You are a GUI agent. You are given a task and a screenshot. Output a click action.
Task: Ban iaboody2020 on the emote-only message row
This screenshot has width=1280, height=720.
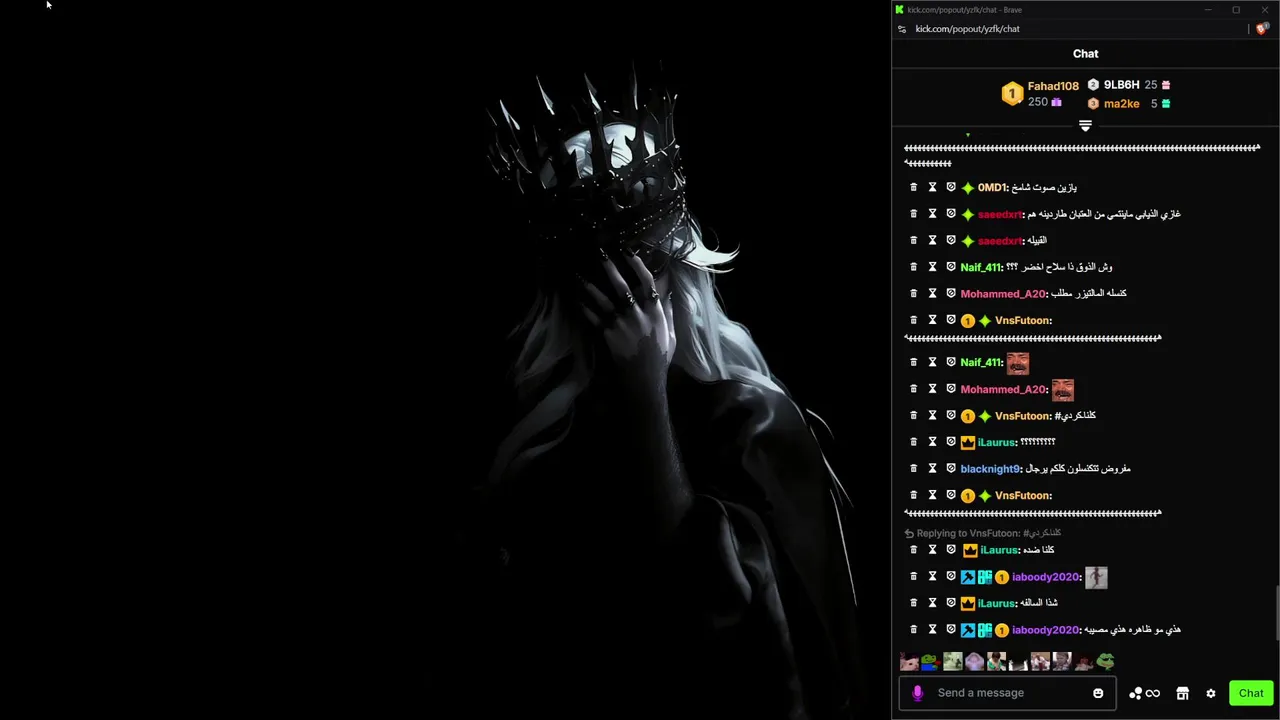[951, 576]
